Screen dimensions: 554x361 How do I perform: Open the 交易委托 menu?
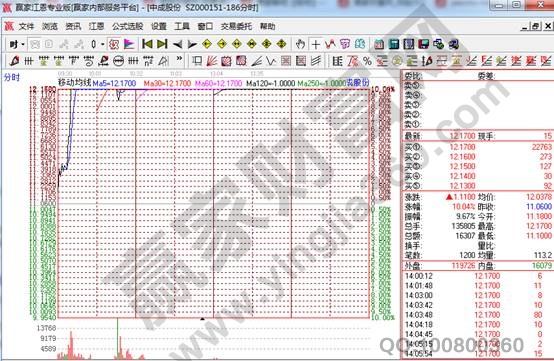pyautogui.click(x=236, y=26)
